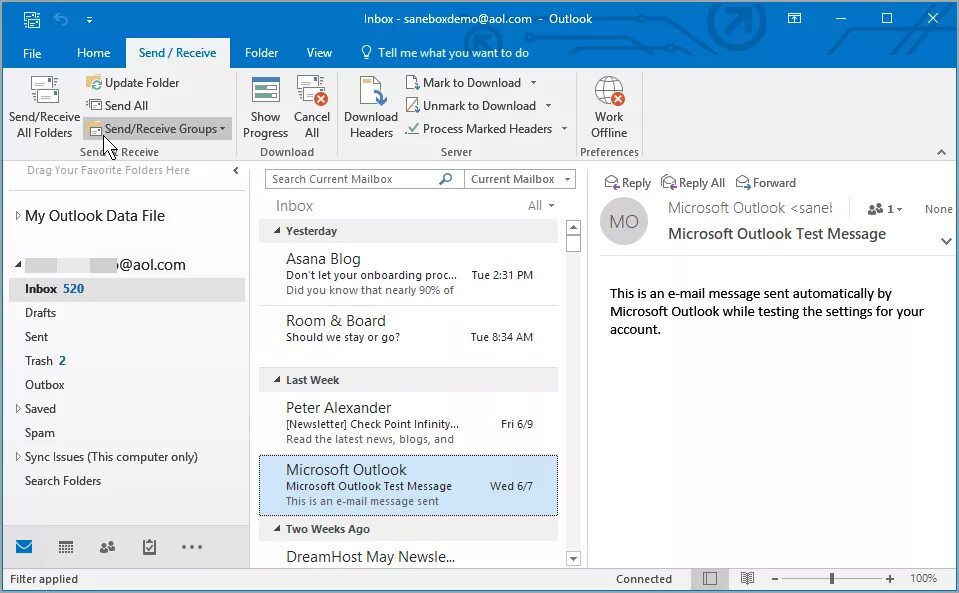Select Send / Receive tab

coord(177,53)
